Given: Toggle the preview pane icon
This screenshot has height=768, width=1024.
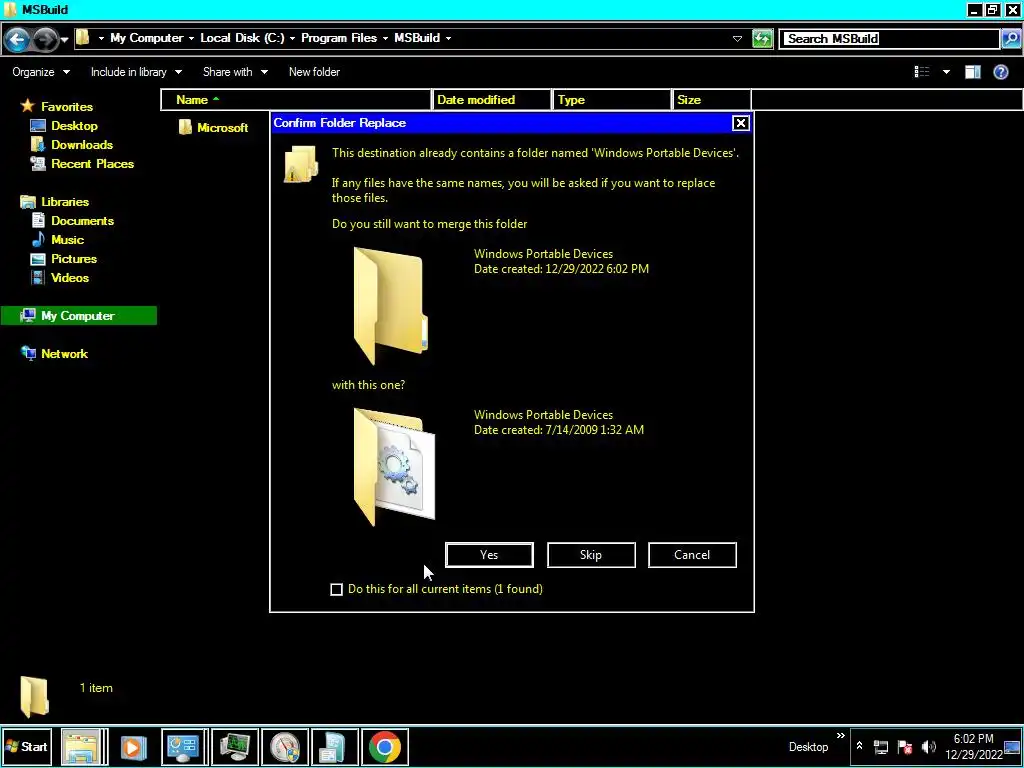Looking at the screenshot, I should [972, 72].
